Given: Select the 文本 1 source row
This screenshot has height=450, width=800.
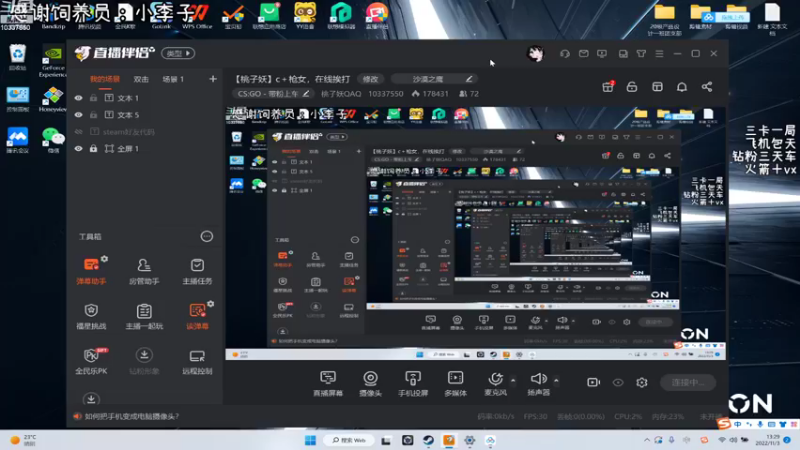Looking at the screenshot, I should [x=145, y=98].
